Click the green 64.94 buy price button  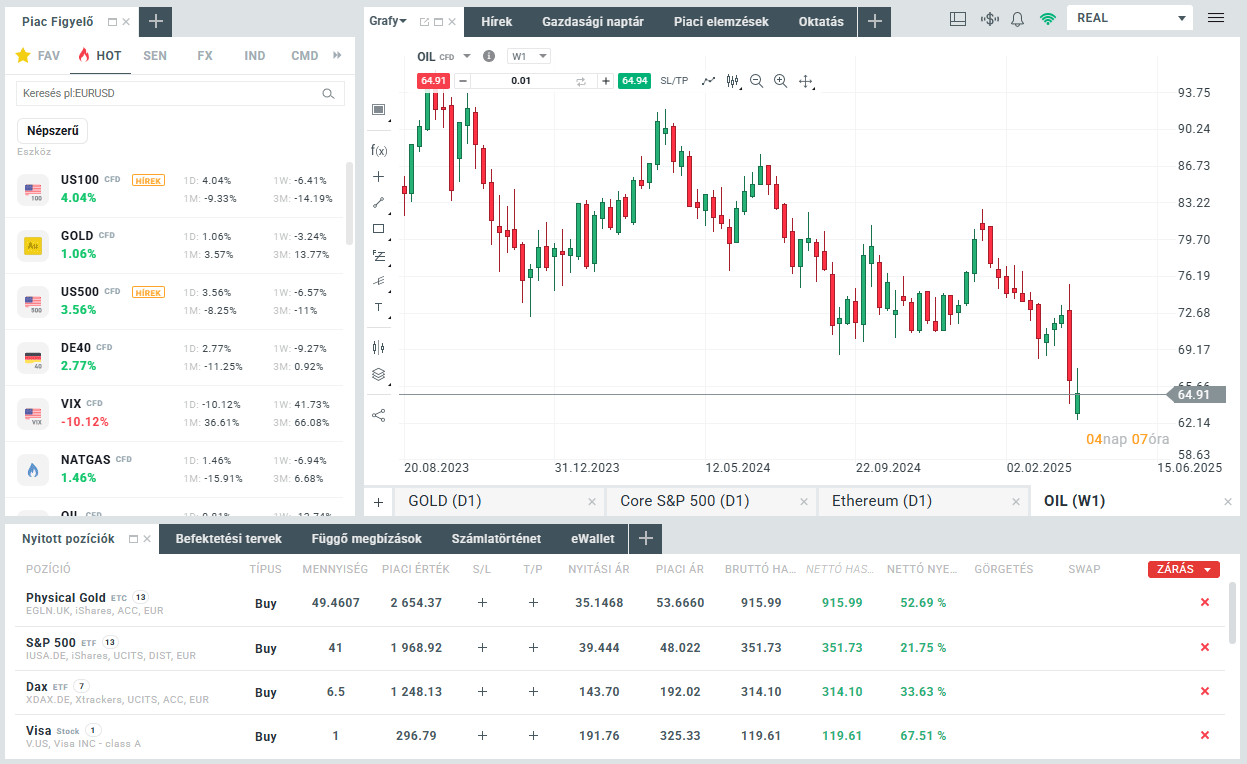(x=634, y=81)
